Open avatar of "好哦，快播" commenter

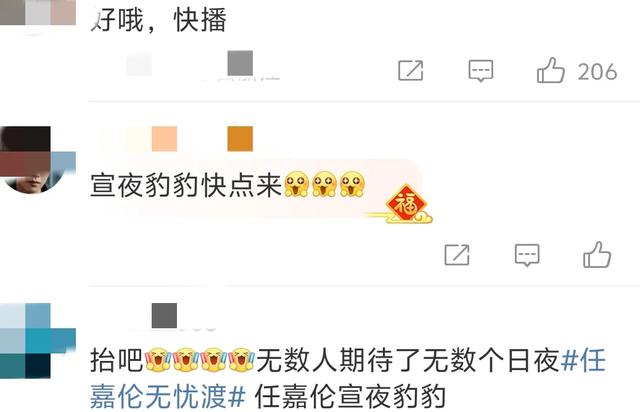pos(38,13)
